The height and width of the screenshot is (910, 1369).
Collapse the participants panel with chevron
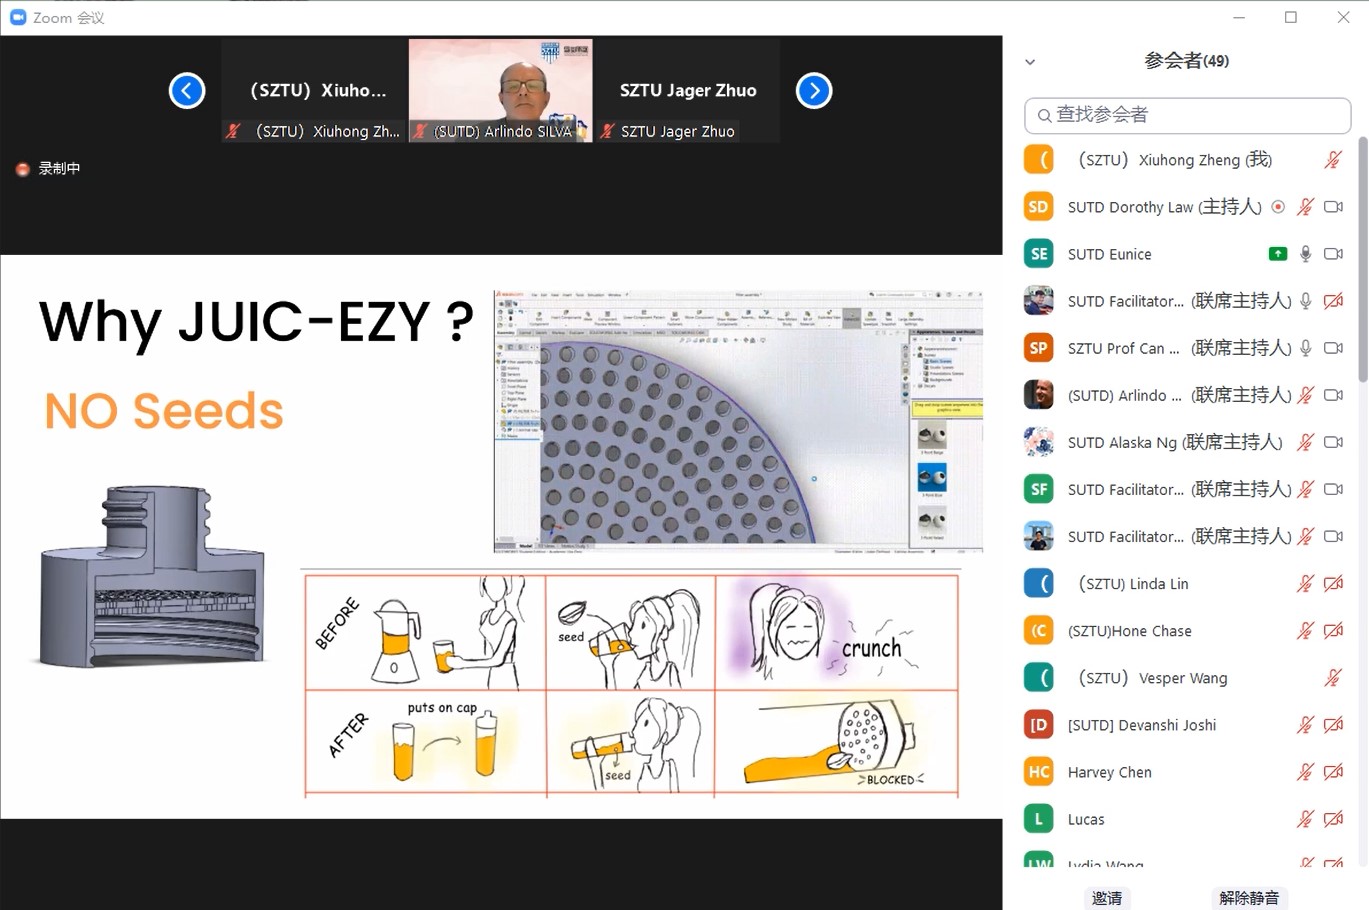1030,62
